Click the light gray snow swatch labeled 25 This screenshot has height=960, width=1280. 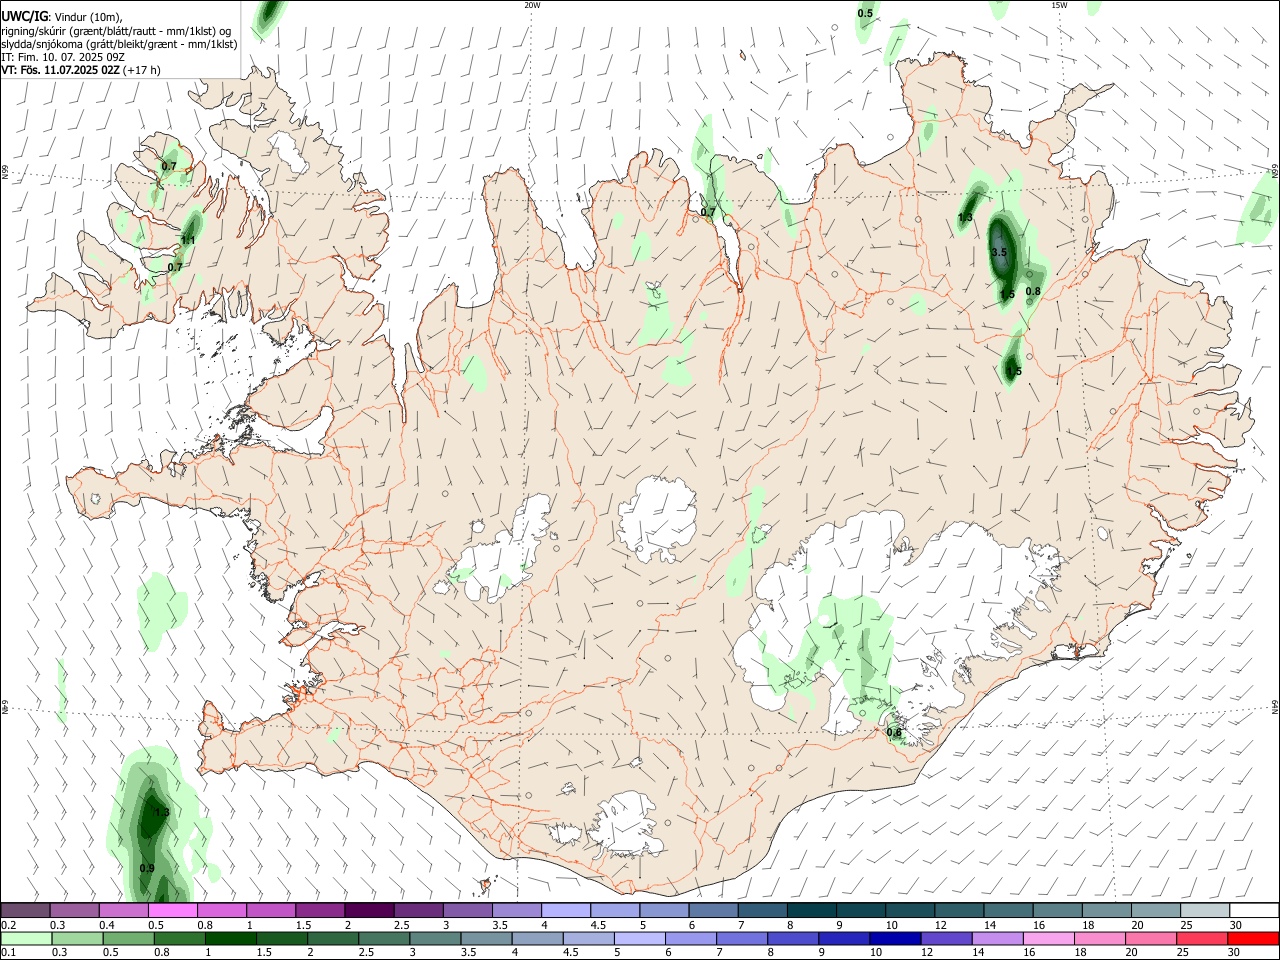pyautogui.click(x=1203, y=910)
